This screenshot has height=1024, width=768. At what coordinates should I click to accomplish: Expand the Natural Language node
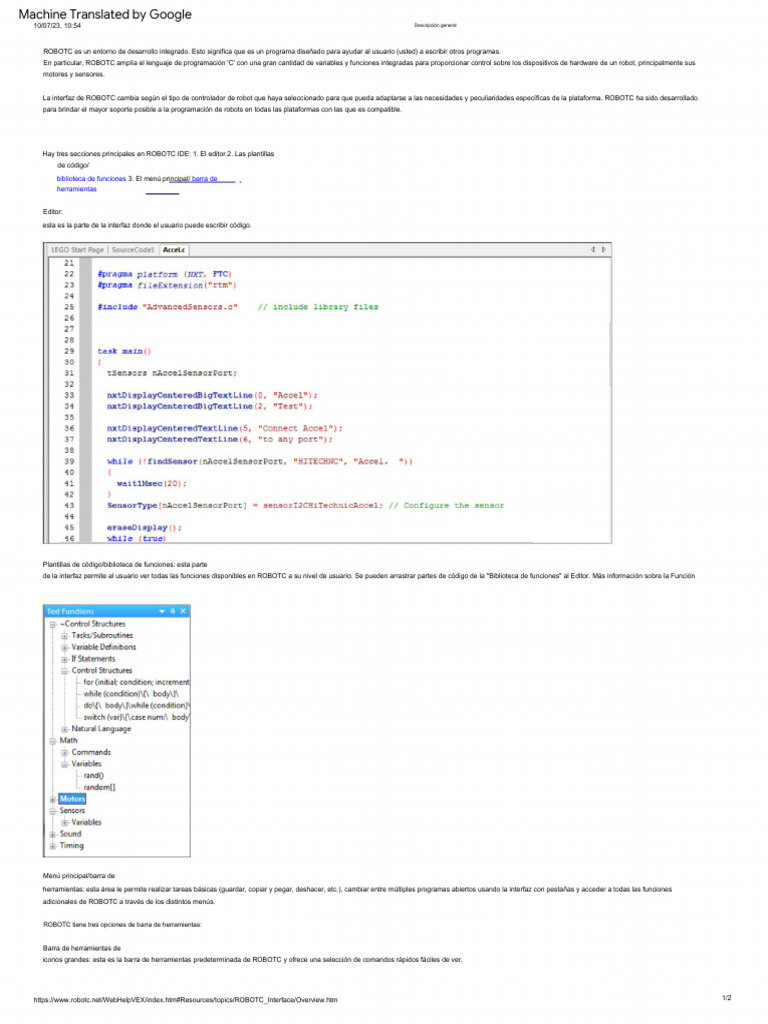point(65,729)
